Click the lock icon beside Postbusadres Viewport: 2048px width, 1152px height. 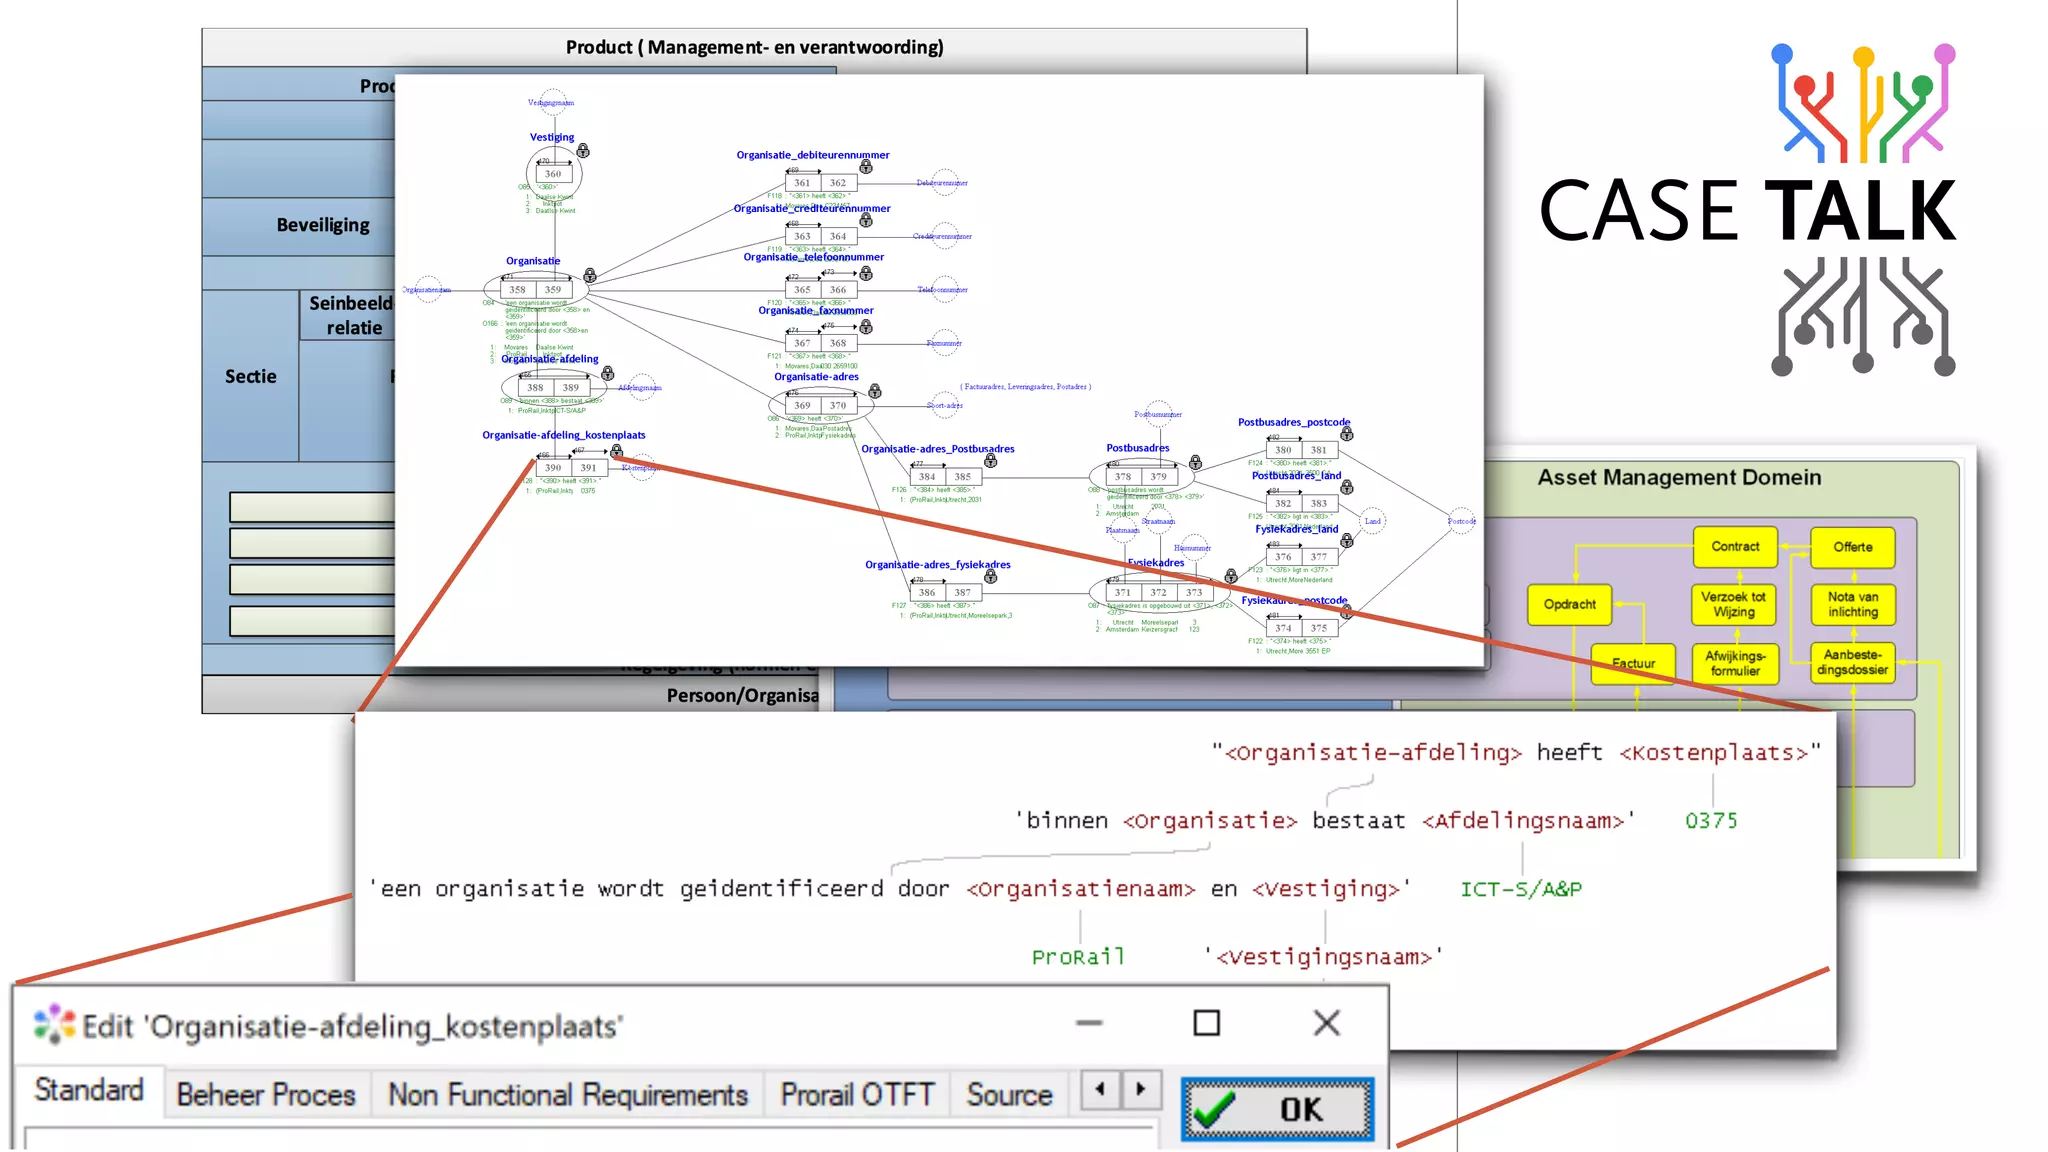pos(1195,462)
